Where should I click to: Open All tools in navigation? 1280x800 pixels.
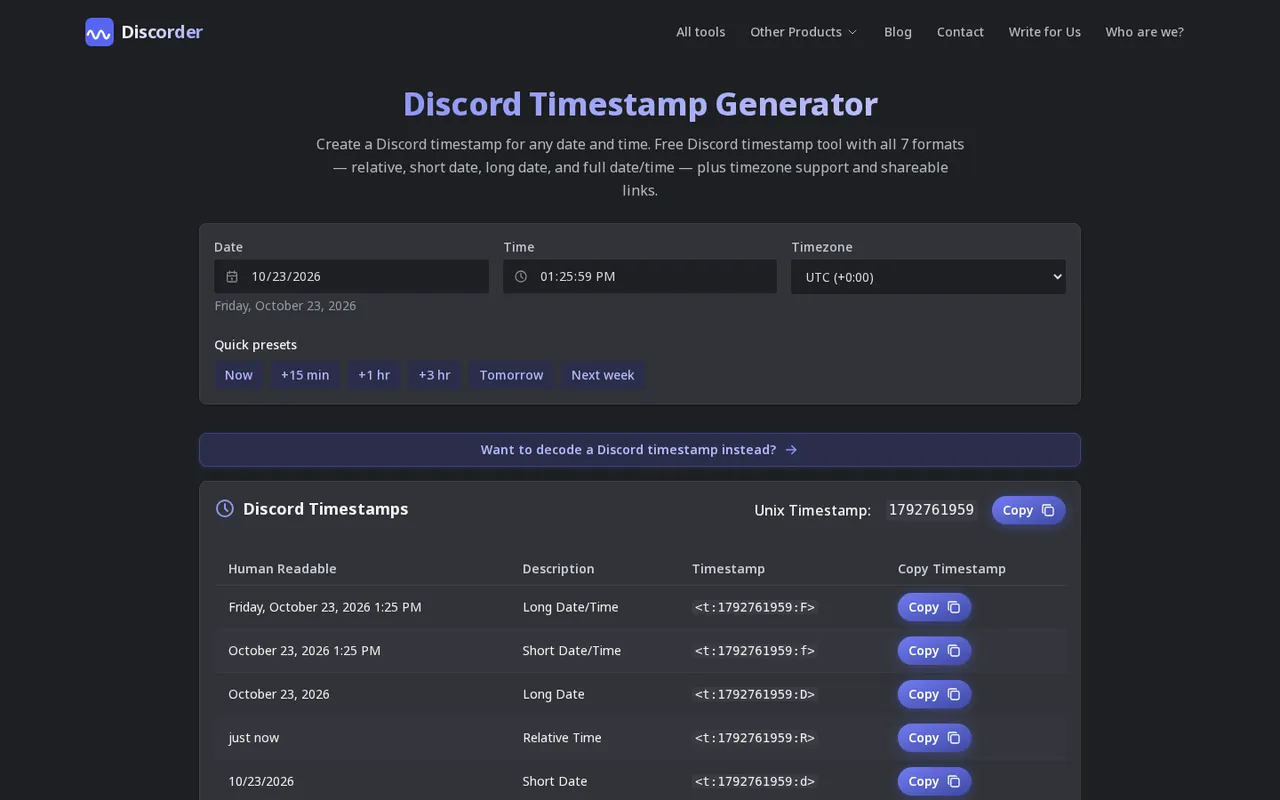point(701,32)
